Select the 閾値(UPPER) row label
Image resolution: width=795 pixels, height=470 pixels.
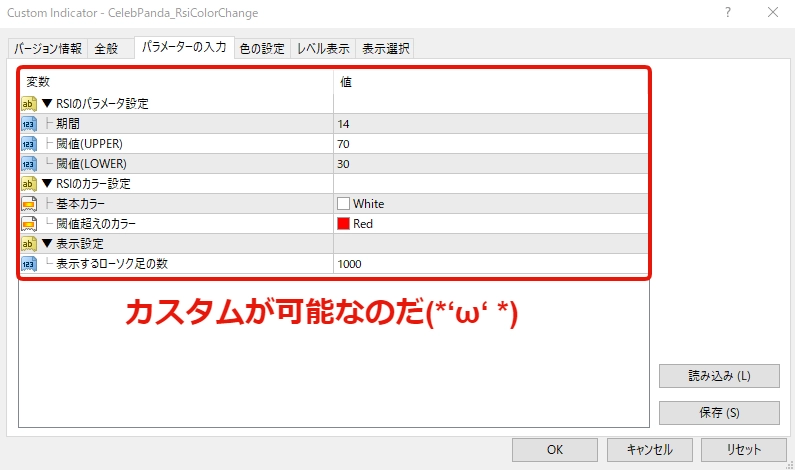[x=89, y=144]
